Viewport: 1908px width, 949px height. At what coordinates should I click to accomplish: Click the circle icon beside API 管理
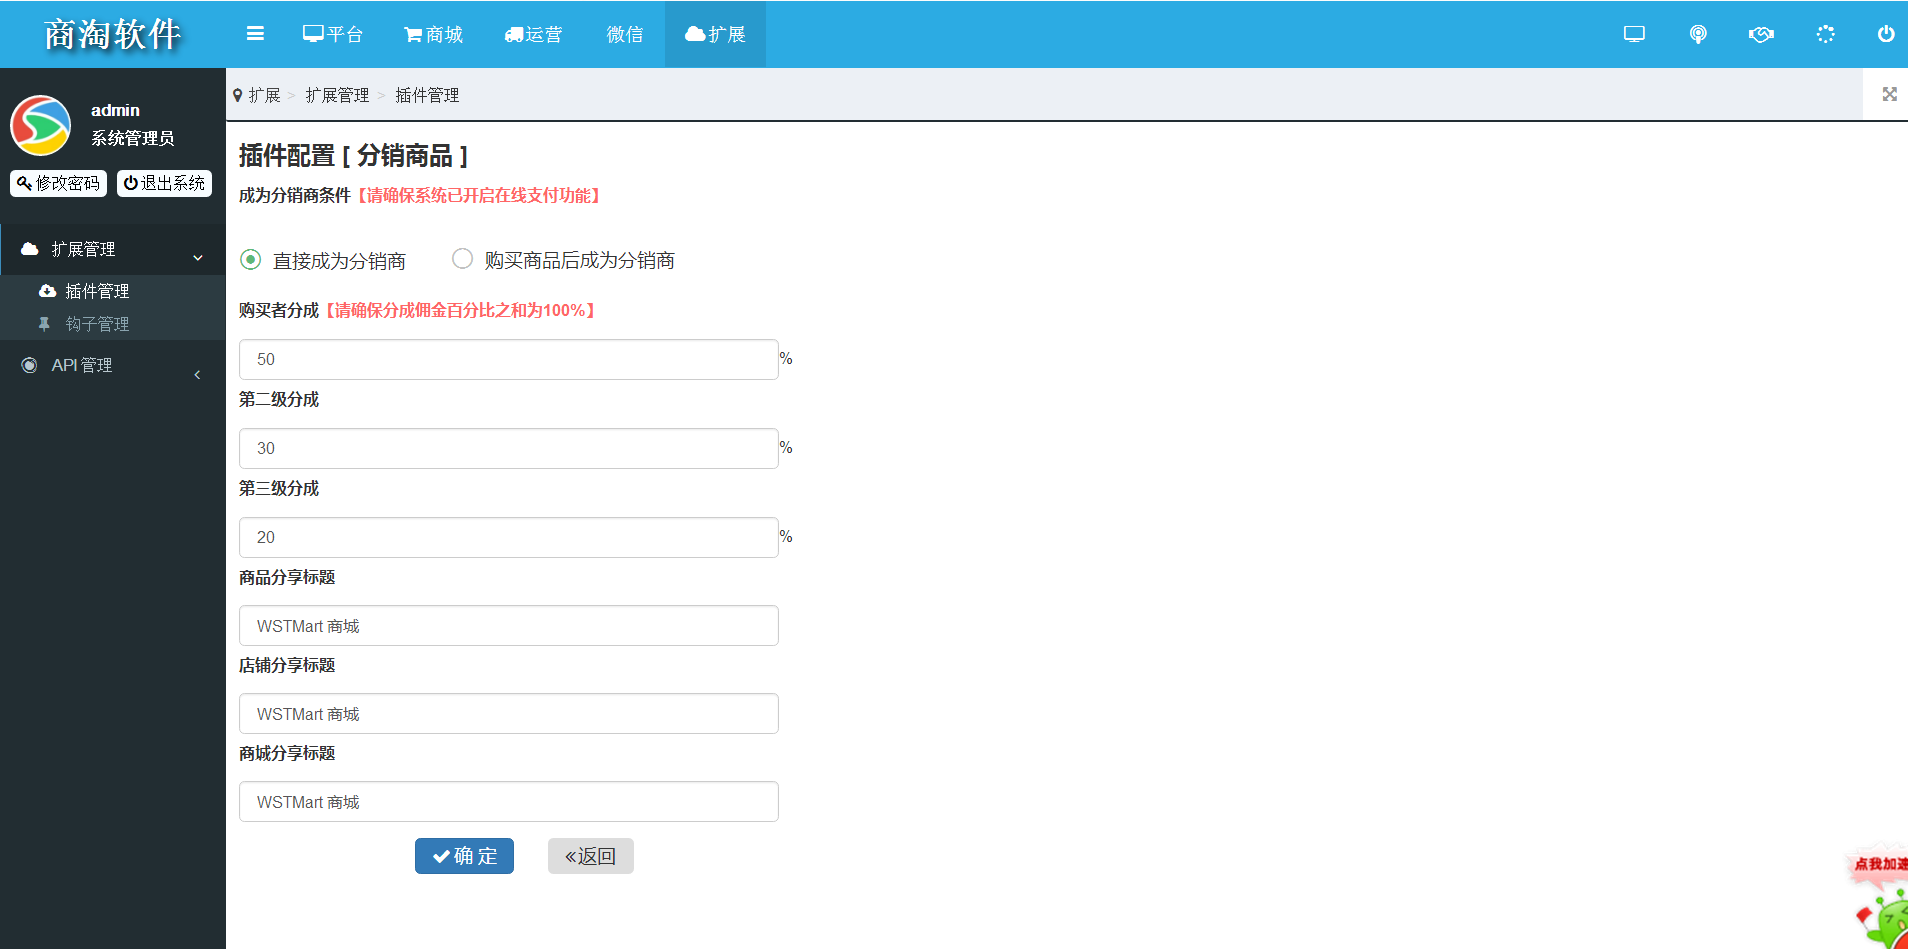(30, 365)
